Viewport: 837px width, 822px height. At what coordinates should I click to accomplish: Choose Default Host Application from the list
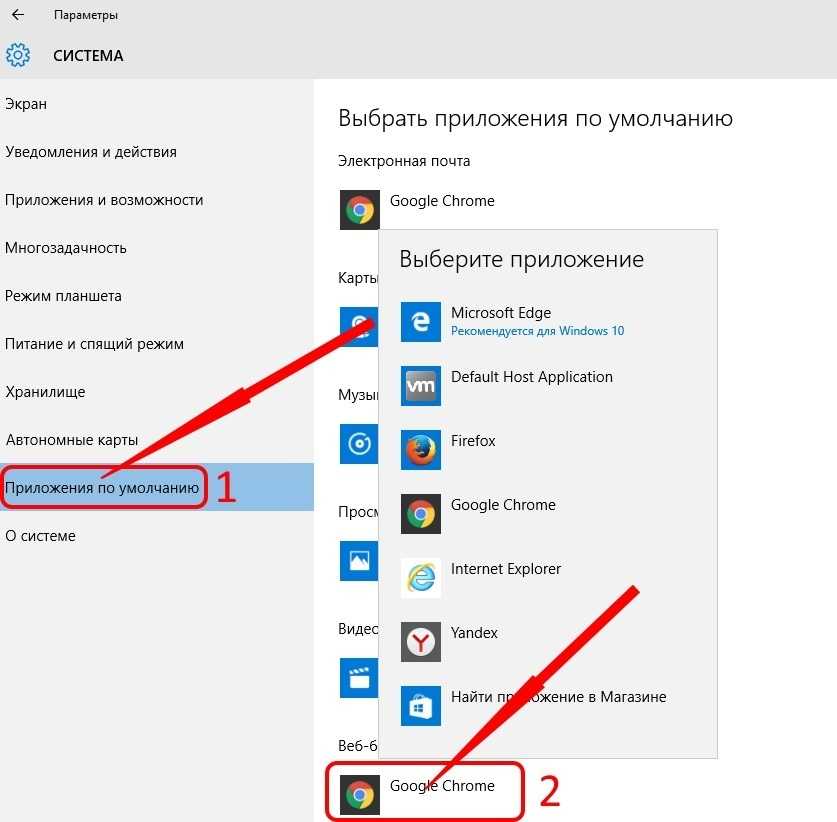[548, 386]
